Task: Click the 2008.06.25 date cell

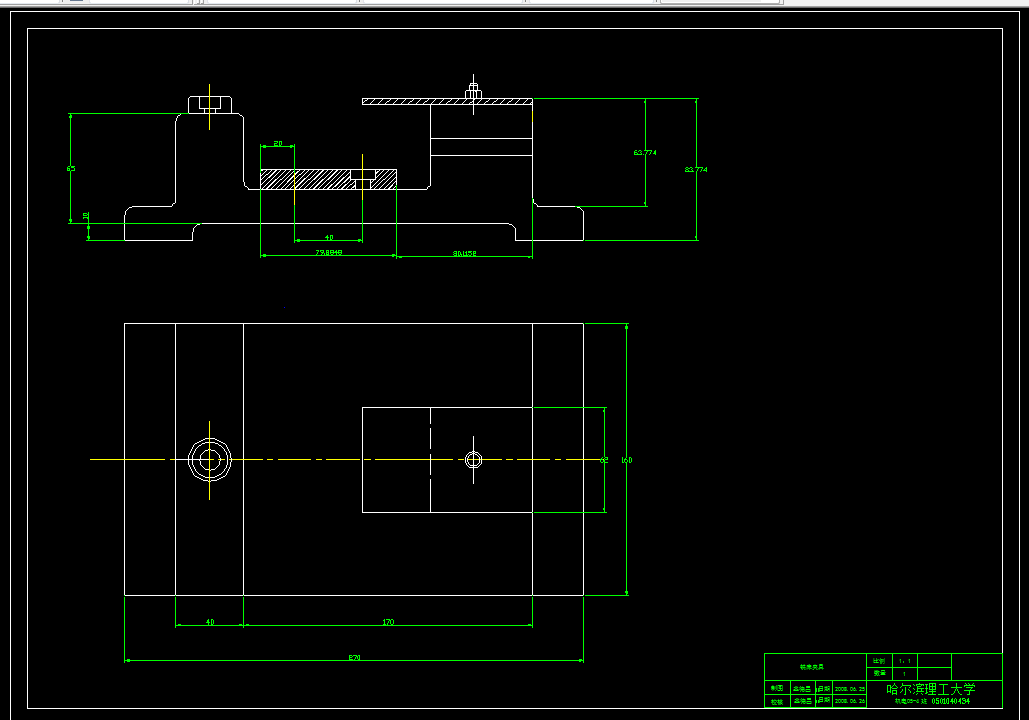Action: (850, 689)
